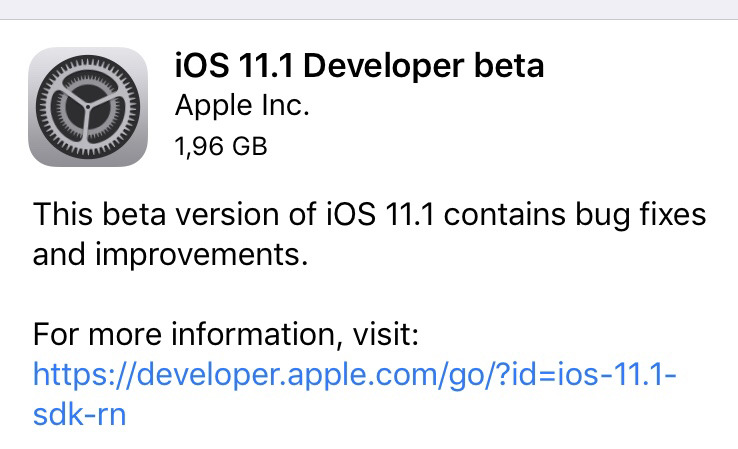Click the word "beta" in the bold title
This screenshot has width=738, height=449.
tap(509, 65)
